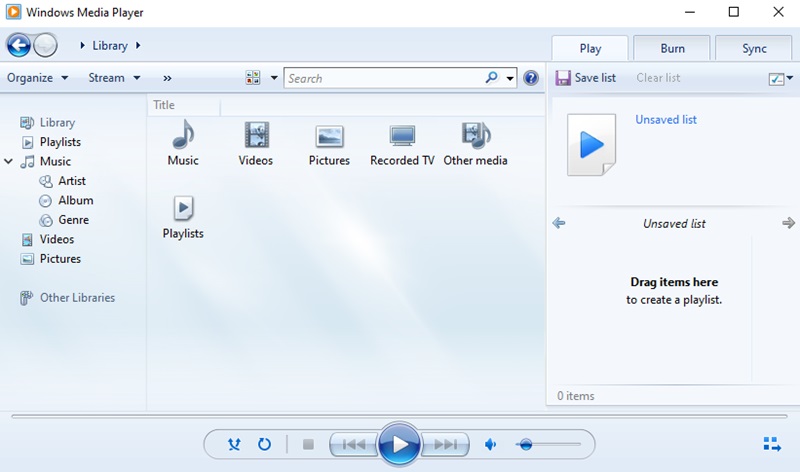This screenshot has height=472, width=800.
Task: Click the Save list floppy disk icon
Action: (563, 78)
